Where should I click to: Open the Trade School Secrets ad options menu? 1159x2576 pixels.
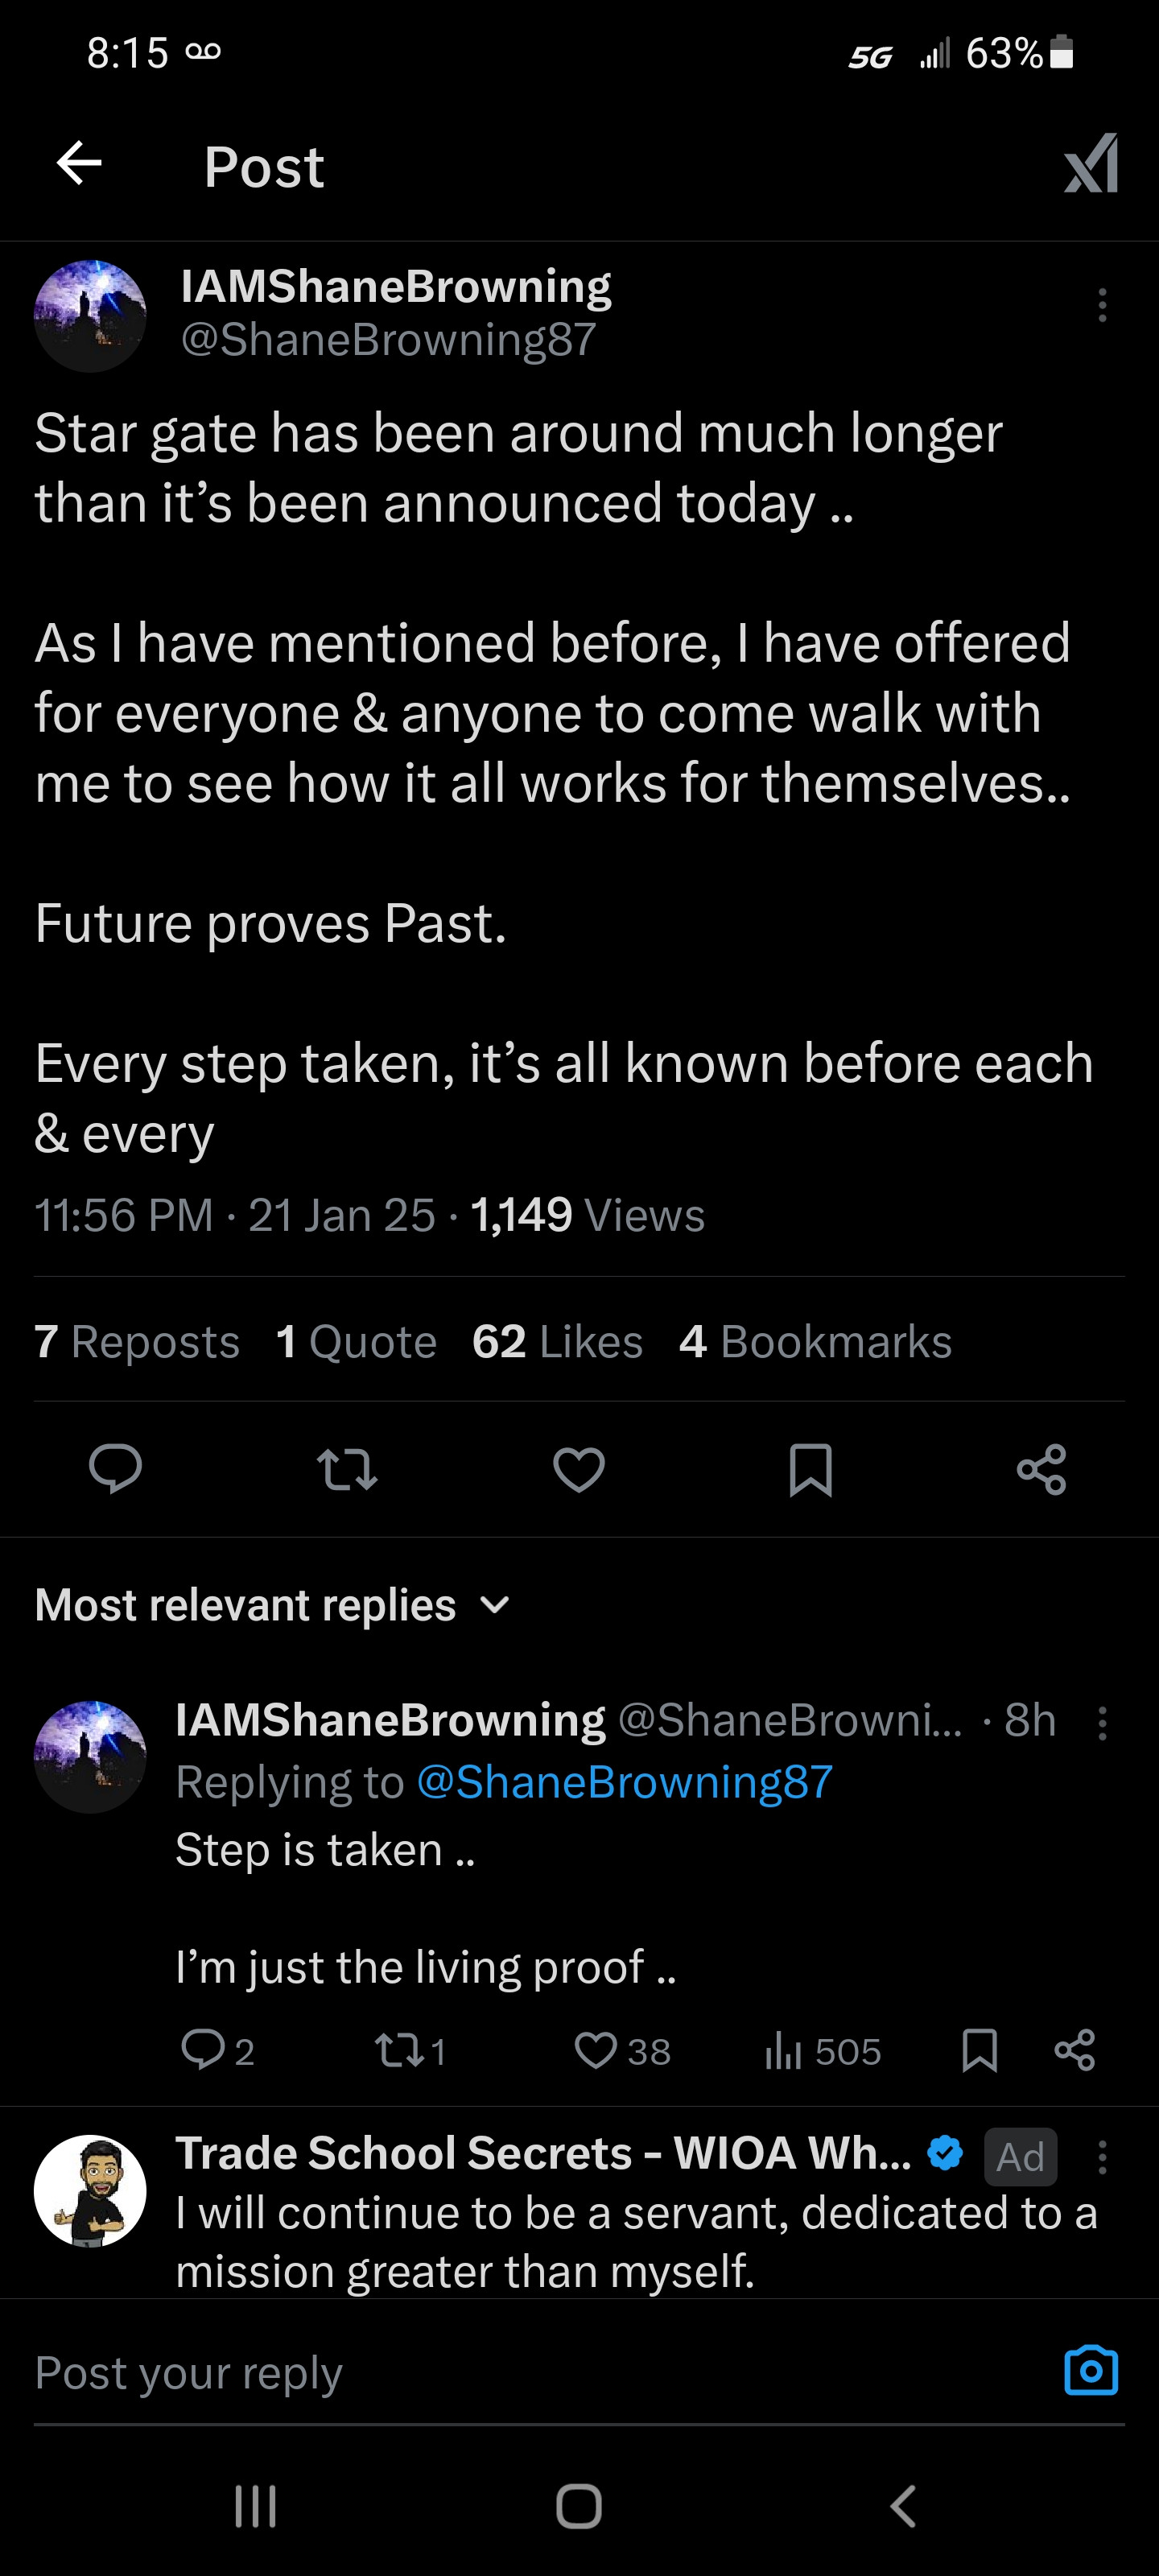tap(1102, 2157)
